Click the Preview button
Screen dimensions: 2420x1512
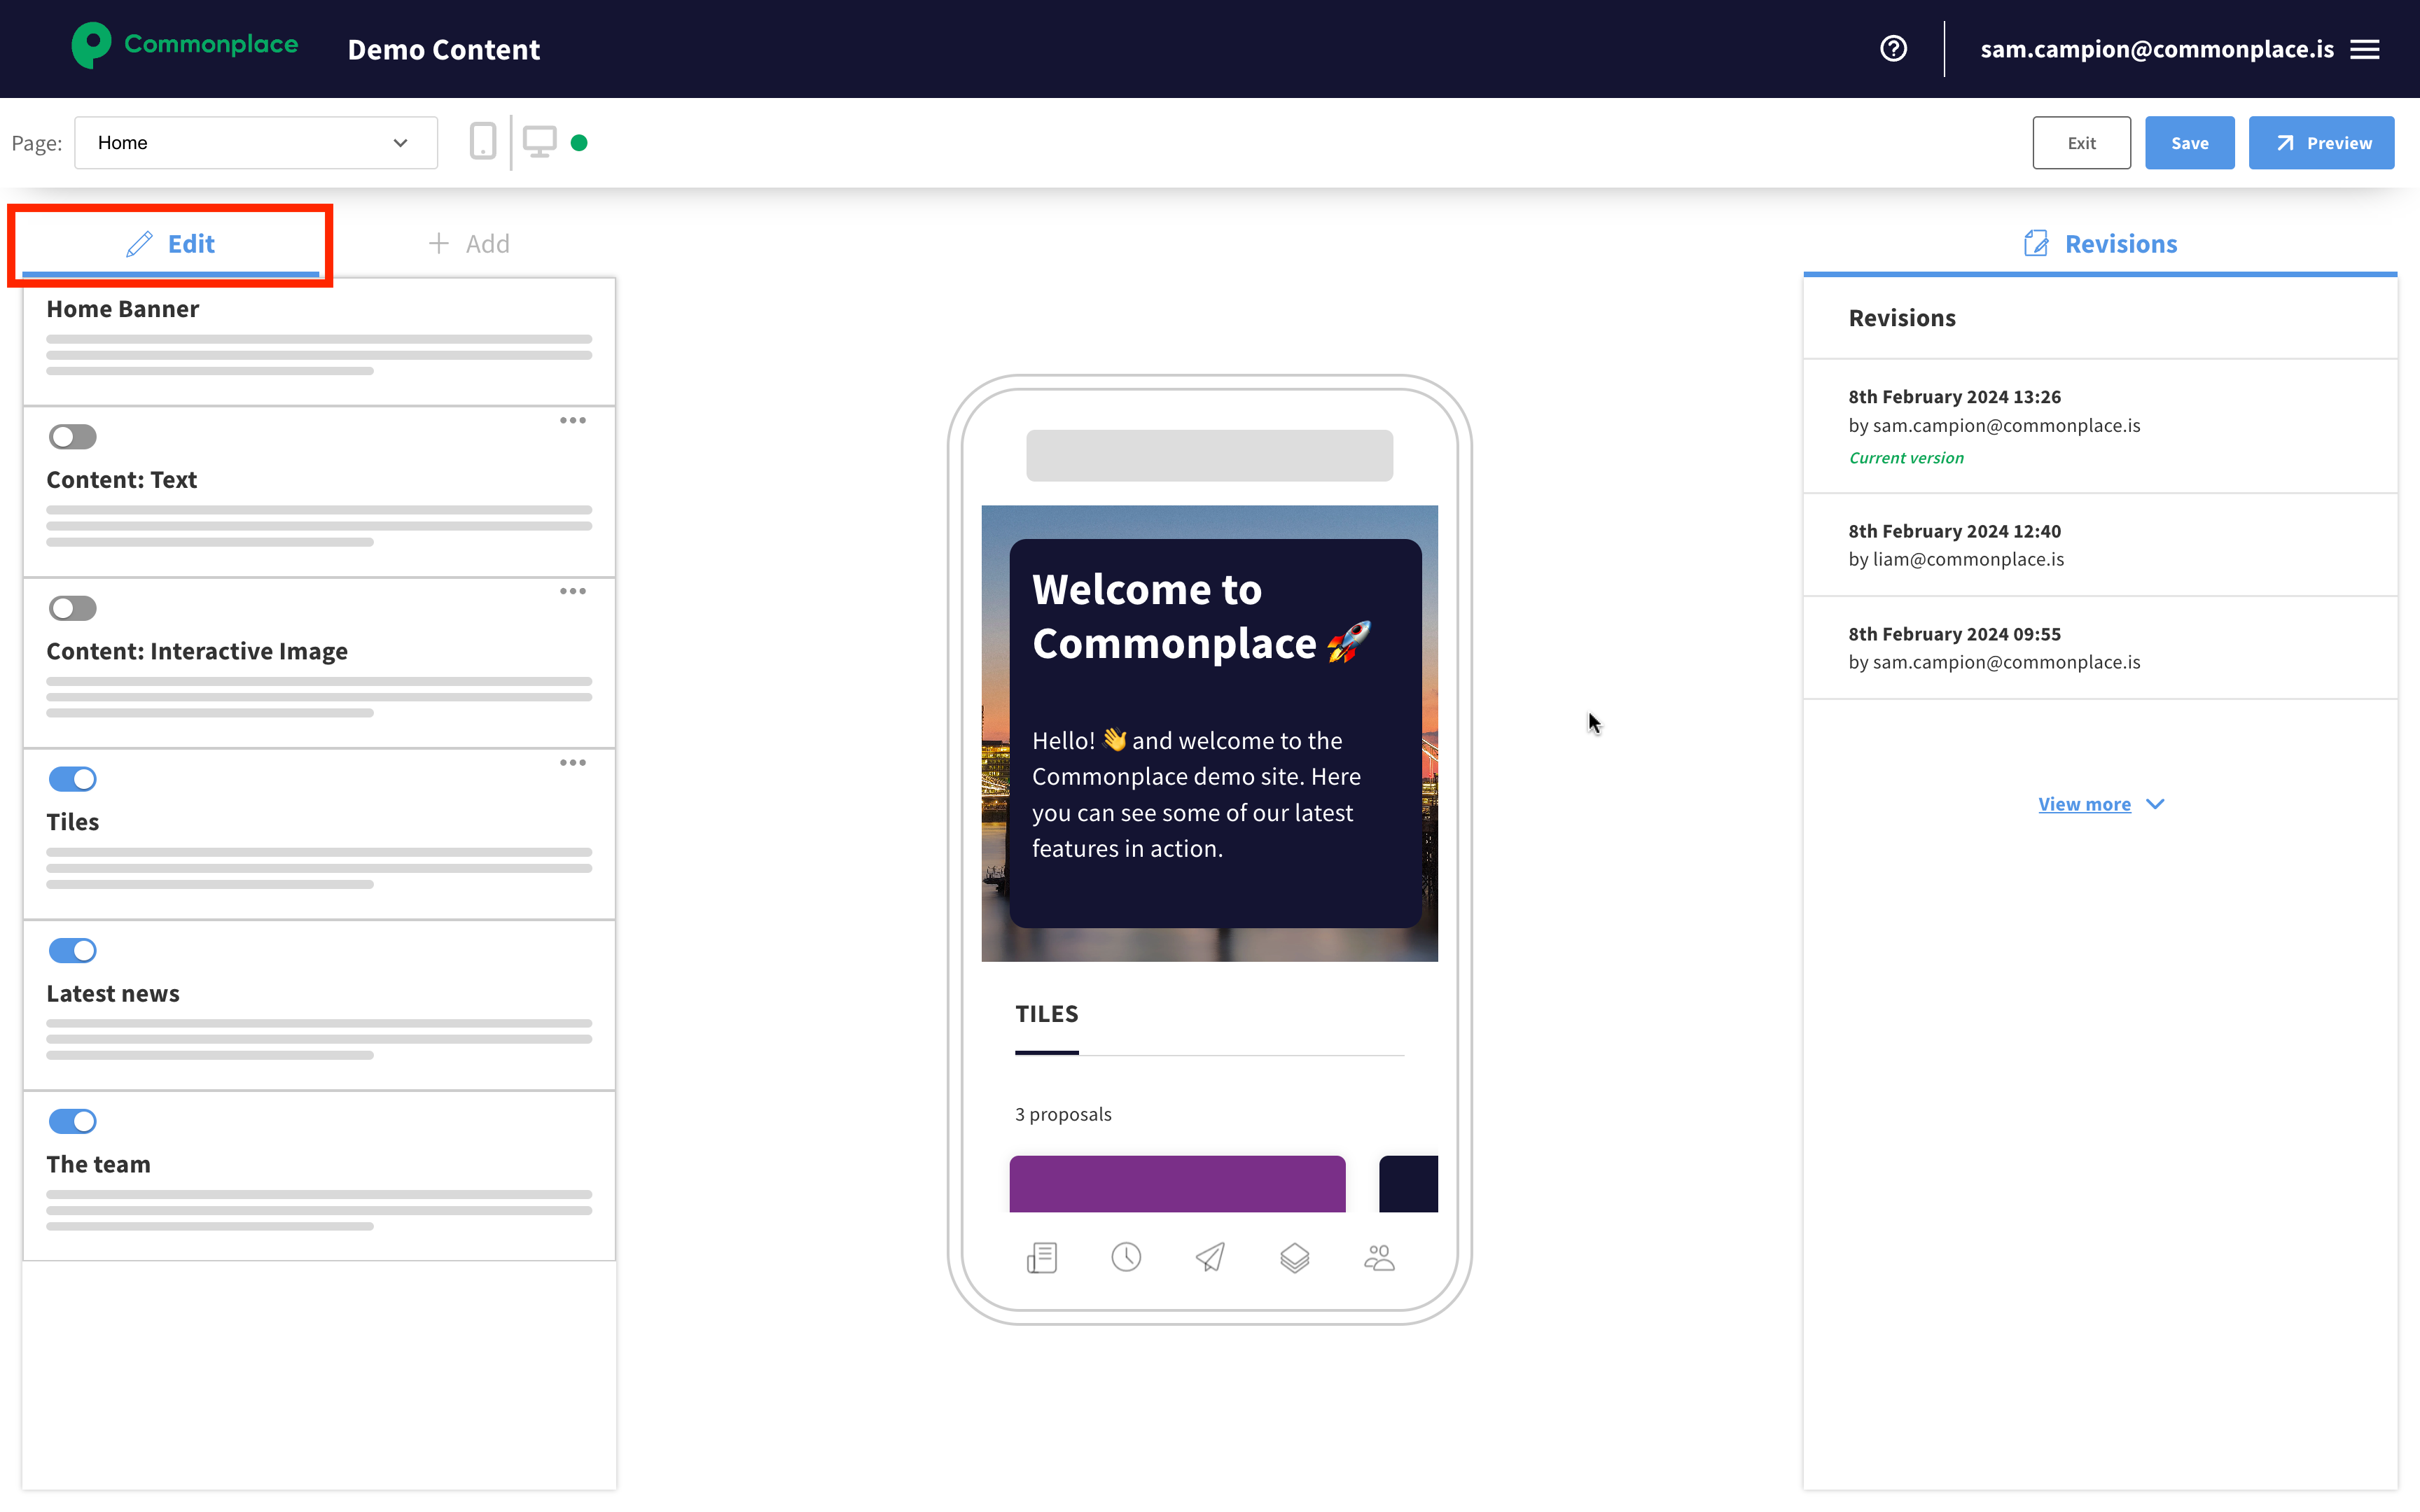2321,143
